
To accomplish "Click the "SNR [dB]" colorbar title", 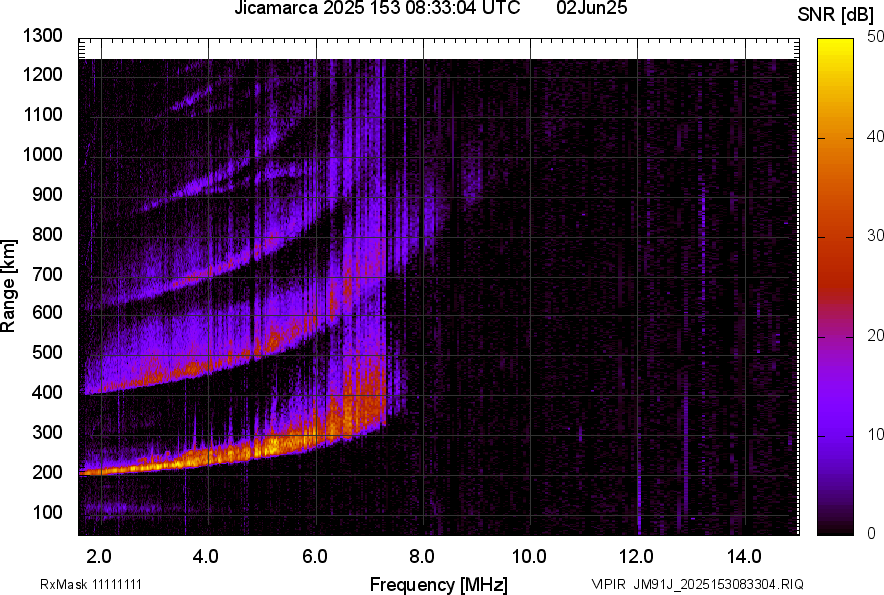I will tap(836, 15).
